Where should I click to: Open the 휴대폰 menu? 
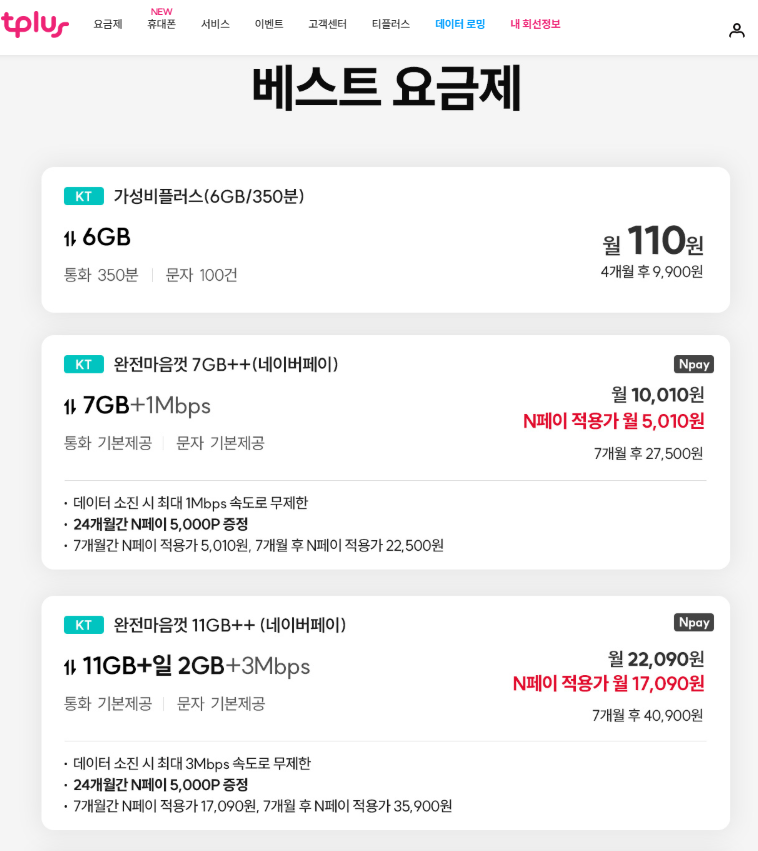(x=161, y=24)
